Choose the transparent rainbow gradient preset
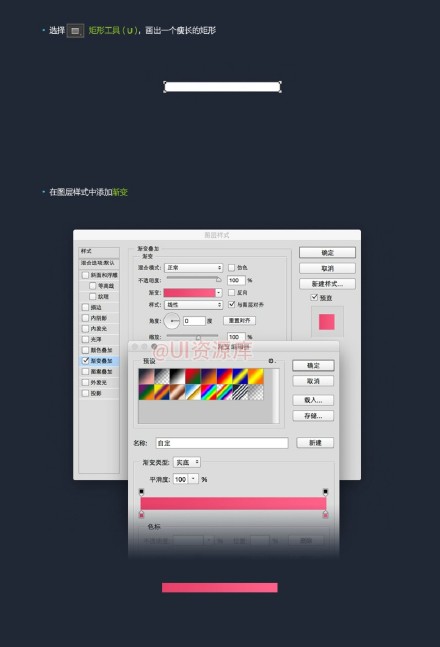Image resolution: width=440 pixels, height=647 pixels. coord(224,392)
